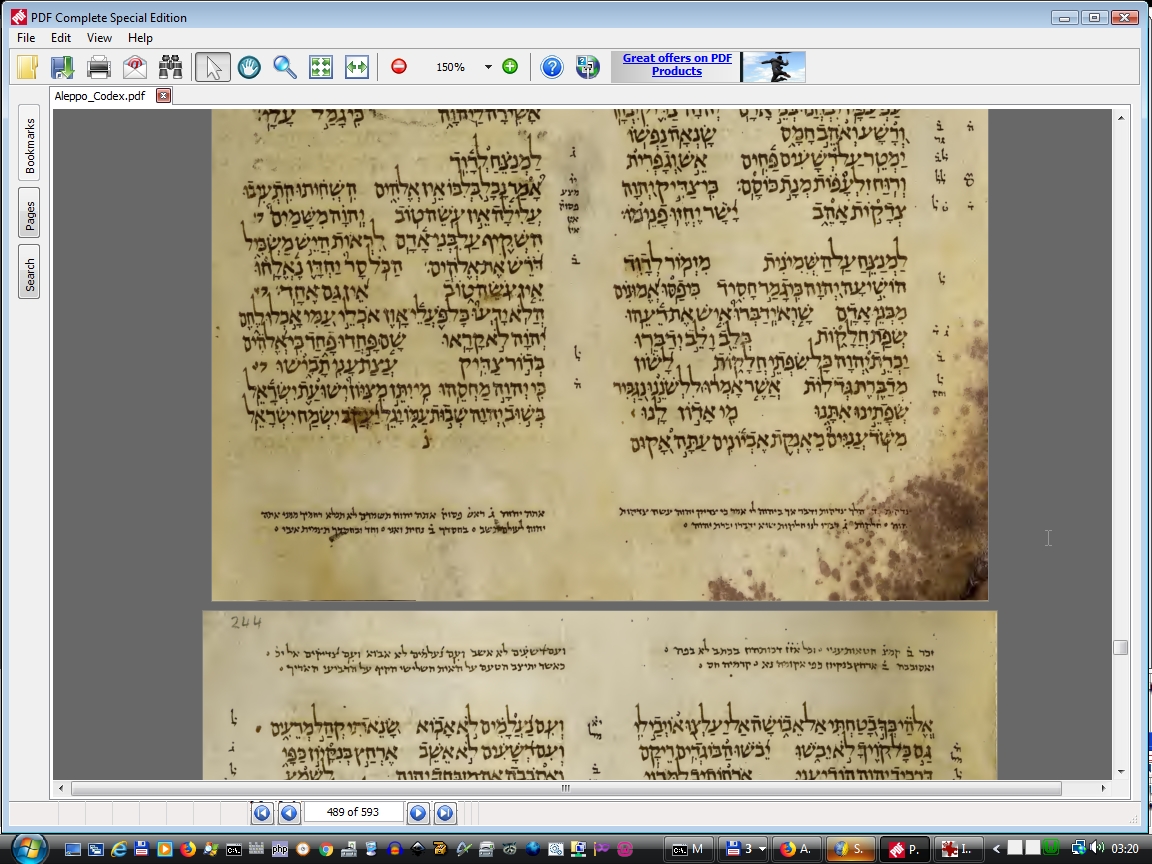Close the Aleppo_Codex.pdf tab
The width and height of the screenshot is (1152, 864).
click(163, 96)
